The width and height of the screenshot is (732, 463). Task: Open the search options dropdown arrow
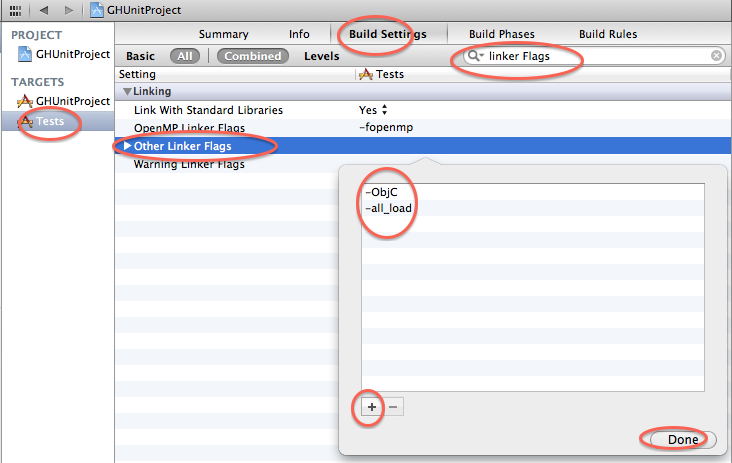[x=481, y=56]
